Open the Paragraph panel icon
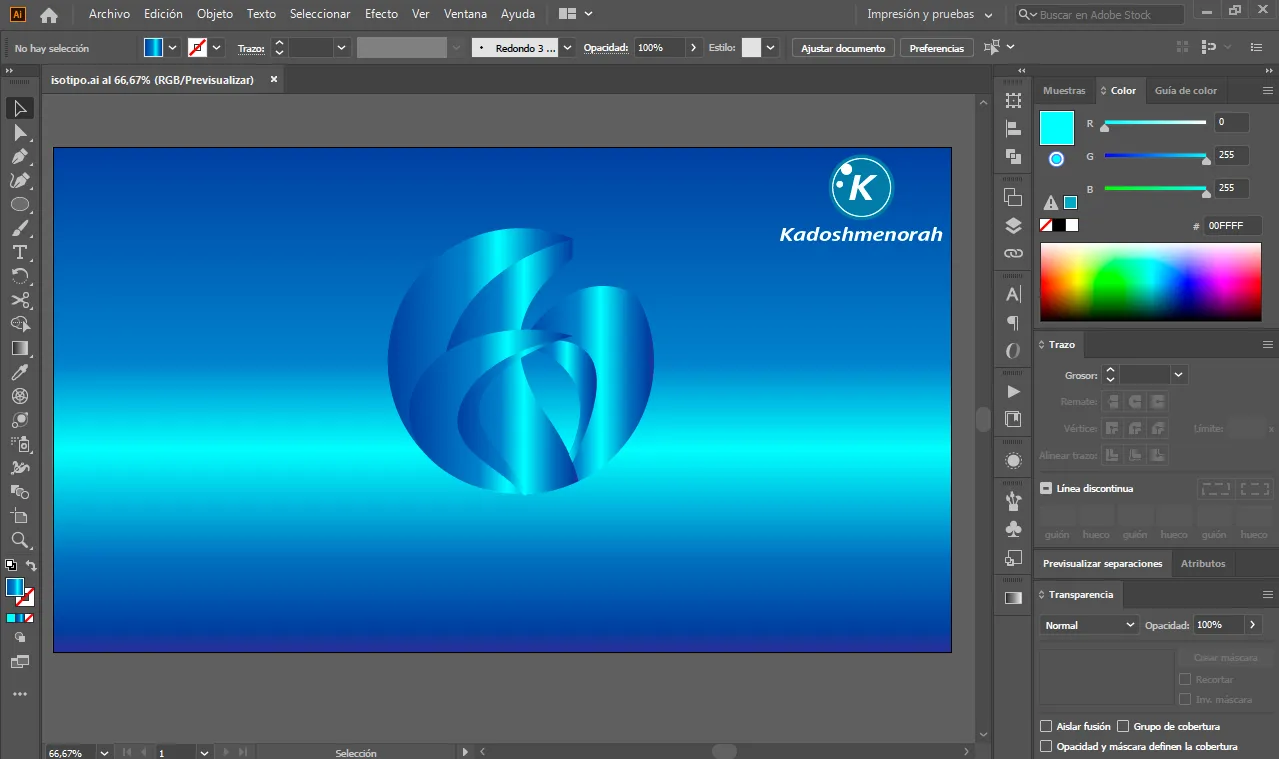 pos(1013,322)
